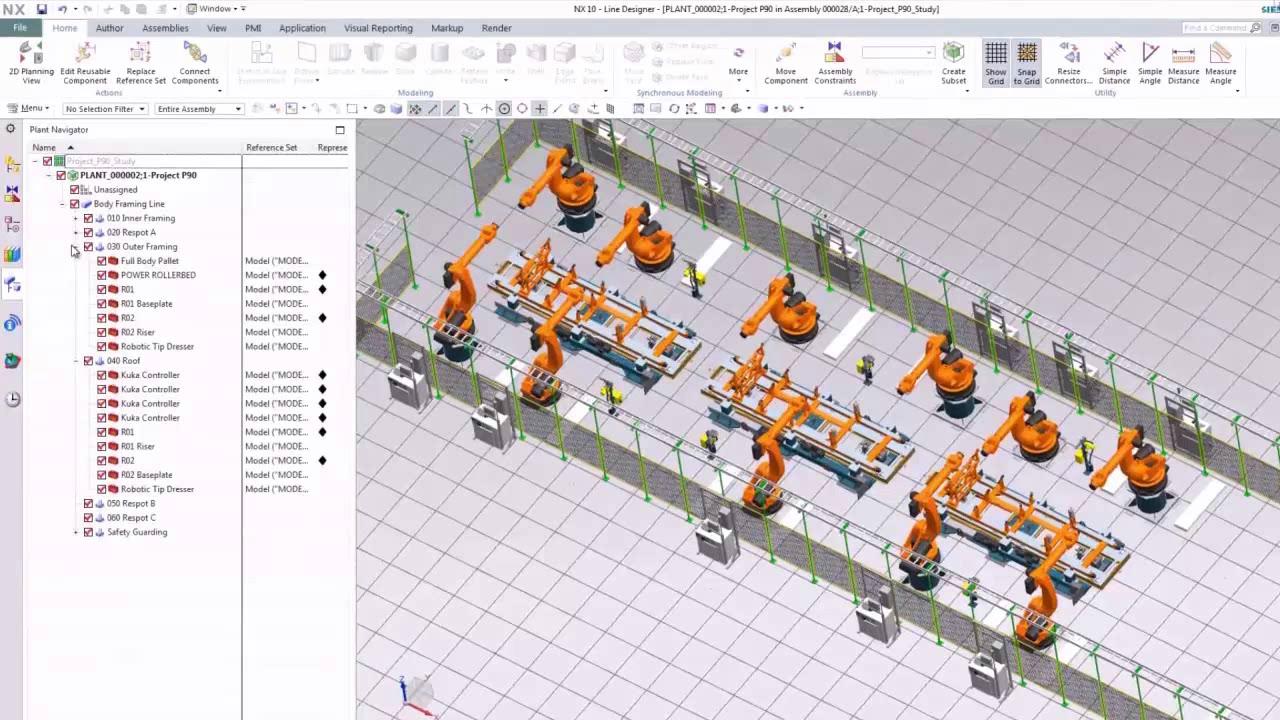
Task: Uncheck the POWER ROLLERBED checkbox
Action: [x=101, y=275]
